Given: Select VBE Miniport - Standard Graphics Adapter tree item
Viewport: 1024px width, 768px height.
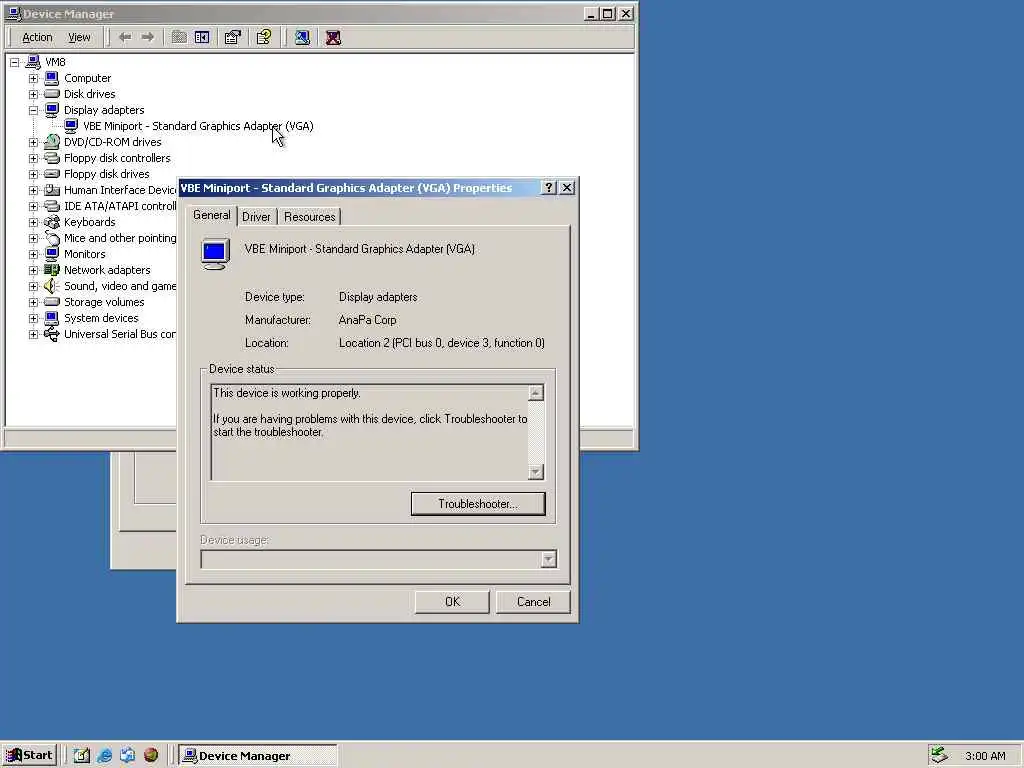Looking at the screenshot, I should [x=198, y=126].
